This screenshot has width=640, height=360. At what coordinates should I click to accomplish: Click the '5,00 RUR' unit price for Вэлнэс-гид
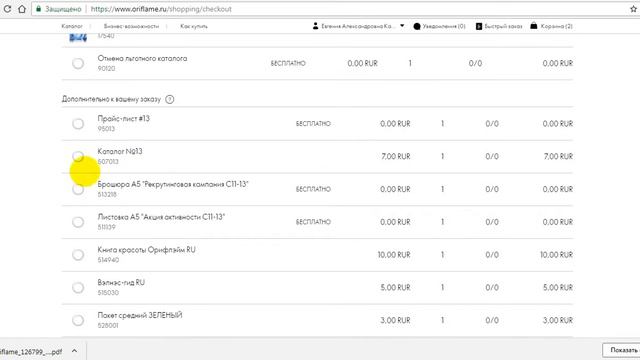[396, 287]
